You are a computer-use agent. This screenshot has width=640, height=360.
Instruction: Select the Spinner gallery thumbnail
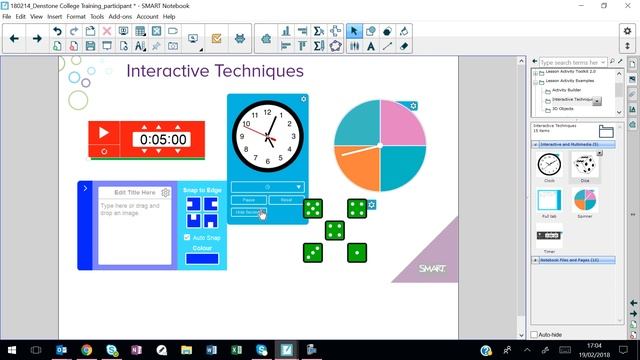click(x=585, y=201)
